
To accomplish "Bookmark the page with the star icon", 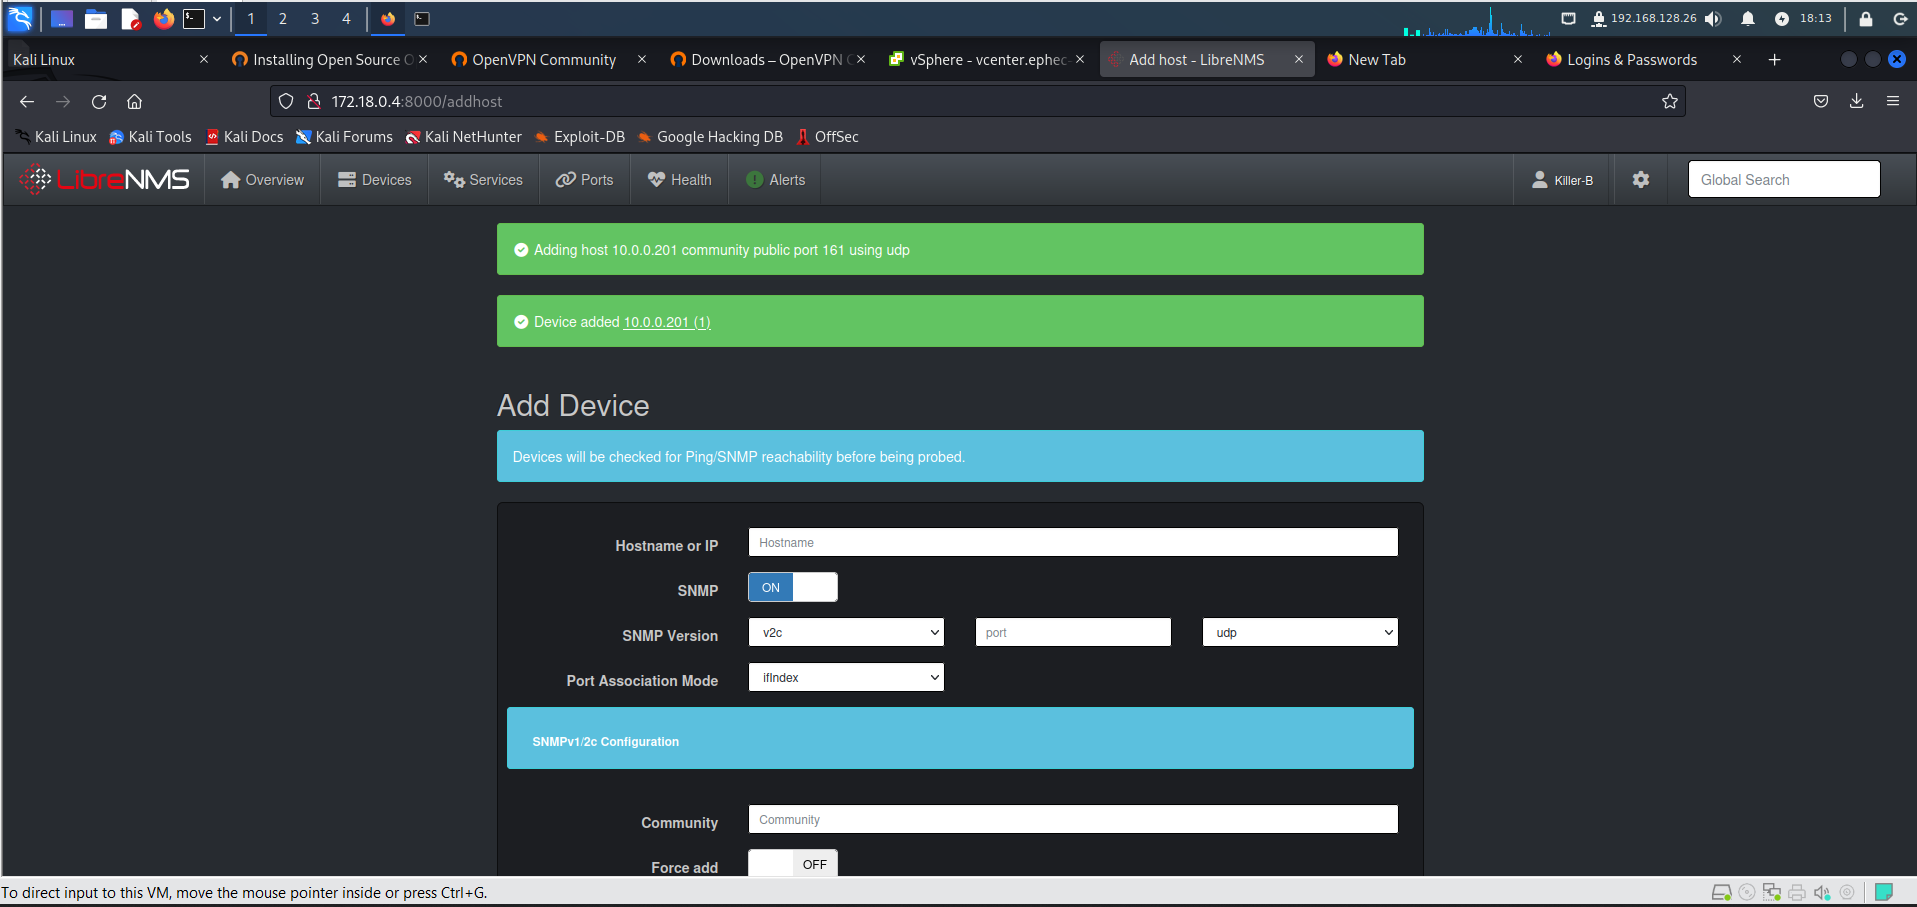I will click(1669, 101).
